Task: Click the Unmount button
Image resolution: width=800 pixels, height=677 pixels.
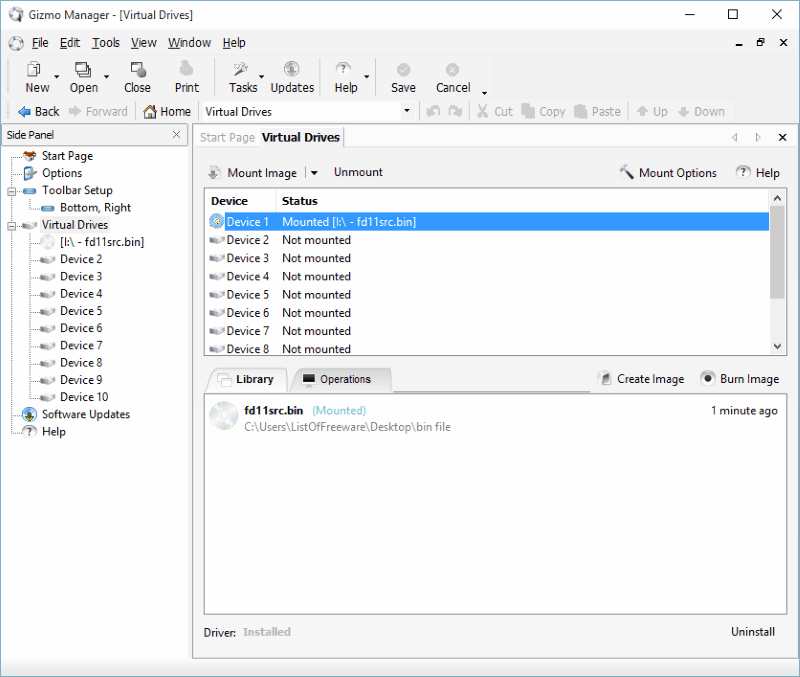Action: click(358, 172)
